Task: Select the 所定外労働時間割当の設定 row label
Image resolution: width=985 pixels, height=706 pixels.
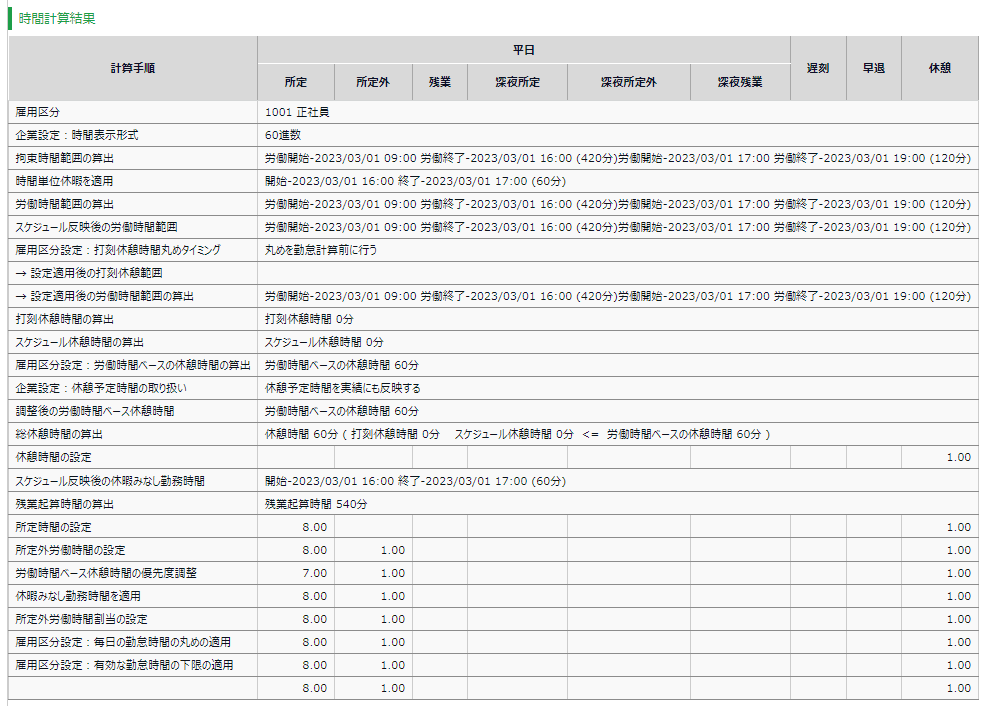Action: pyautogui.click(x=81, y=619)
